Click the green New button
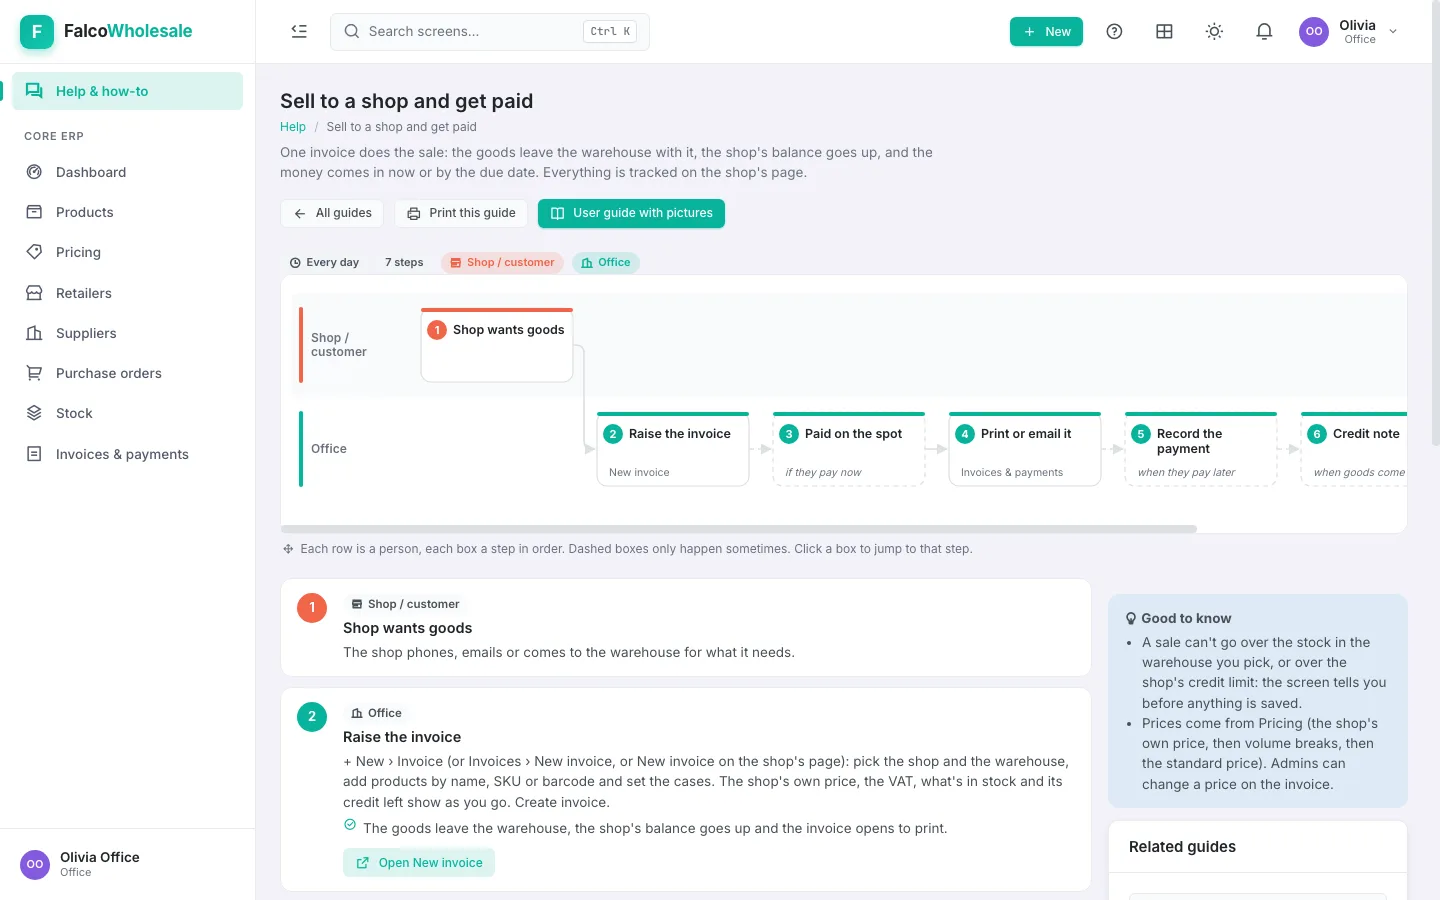The height and width of the screenshot is (900, 1440). pyautogui.click(x=1046, y=31)
